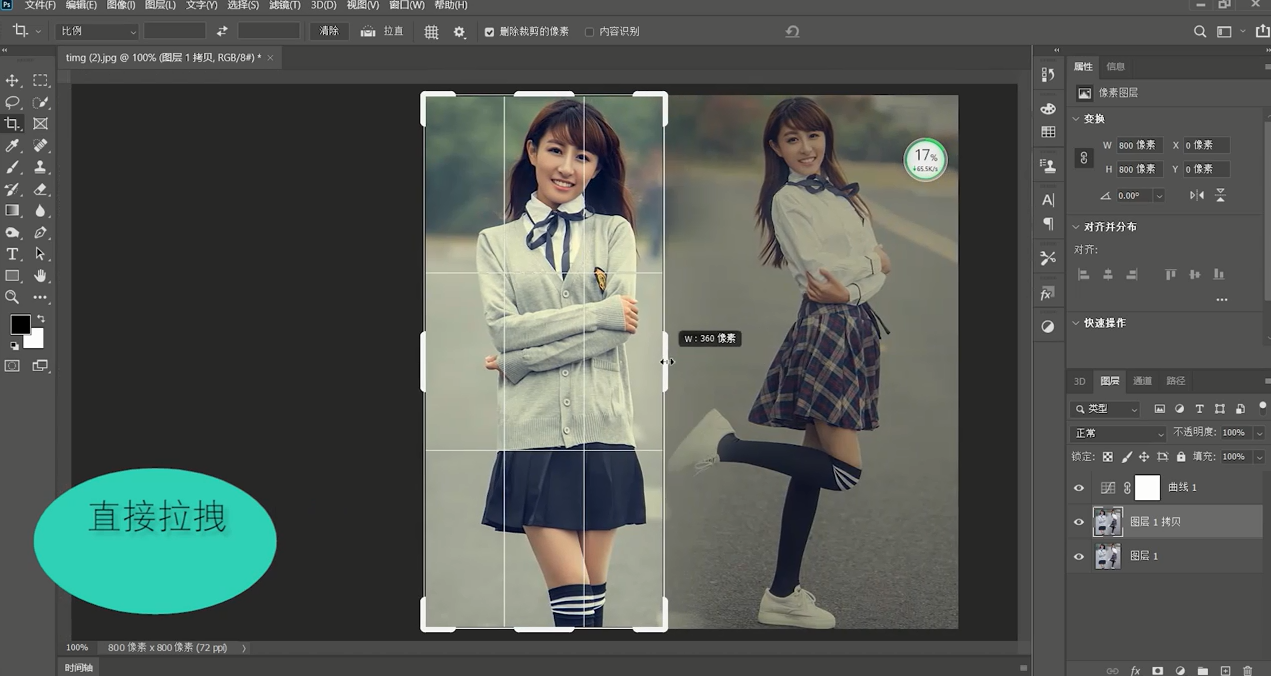Open the 图像(I) menu

click(x=120, y=5)
